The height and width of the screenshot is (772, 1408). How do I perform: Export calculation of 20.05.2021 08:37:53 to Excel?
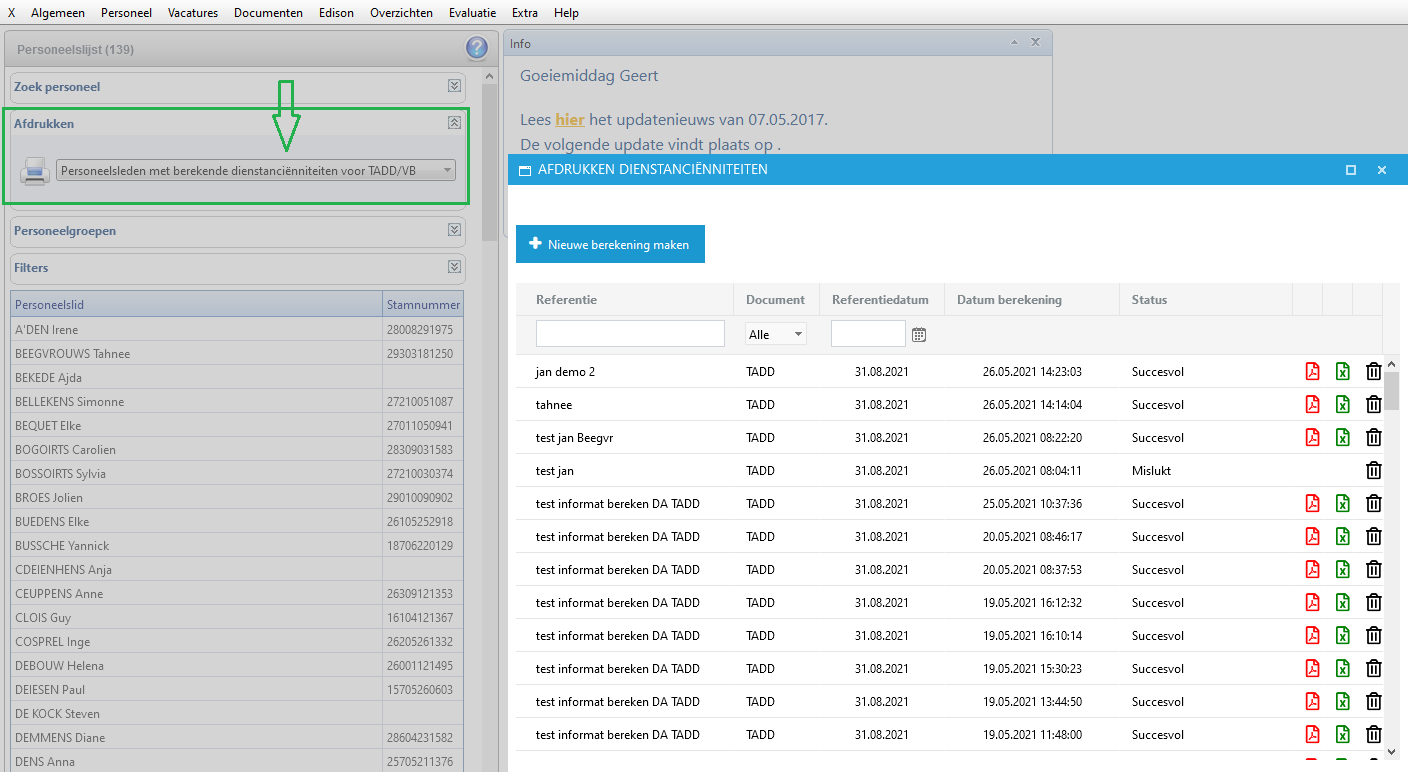(x=1343, y=570)
